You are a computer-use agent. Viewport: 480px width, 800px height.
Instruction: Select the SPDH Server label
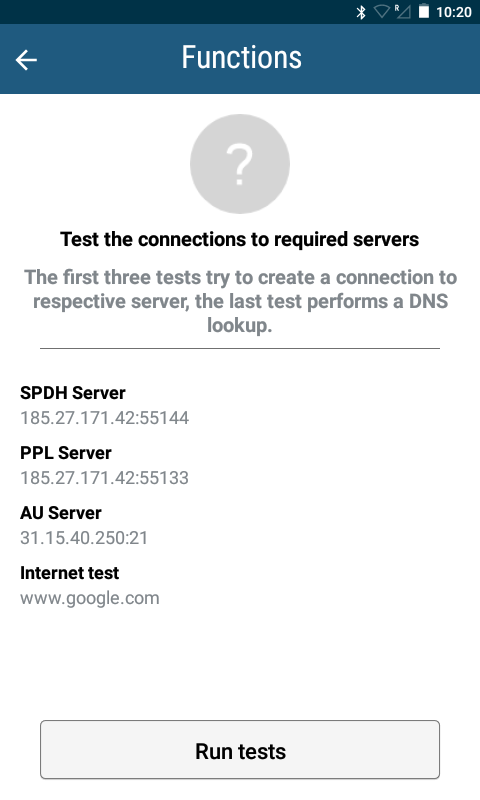72,393
